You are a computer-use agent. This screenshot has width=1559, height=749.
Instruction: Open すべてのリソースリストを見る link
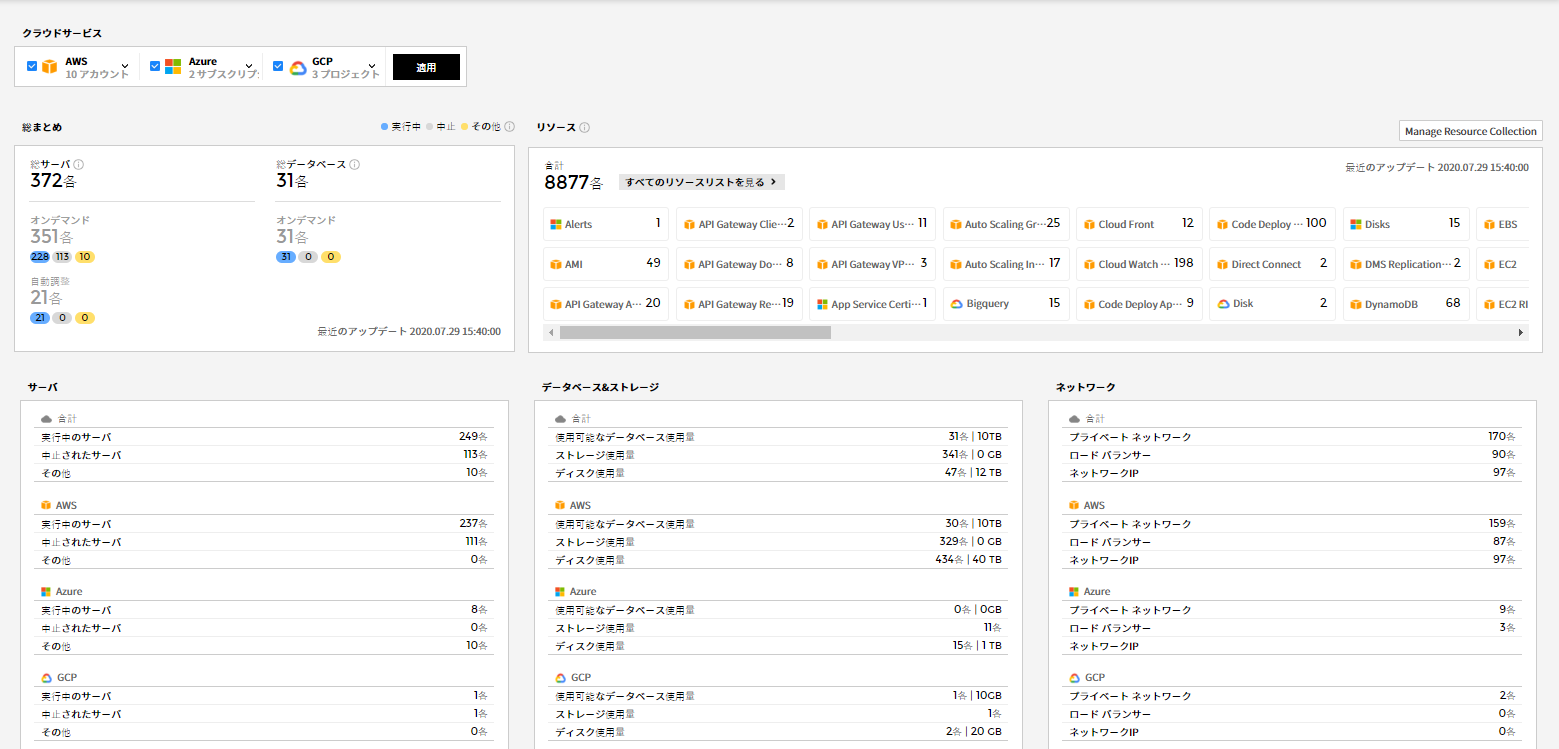point(701,182)
